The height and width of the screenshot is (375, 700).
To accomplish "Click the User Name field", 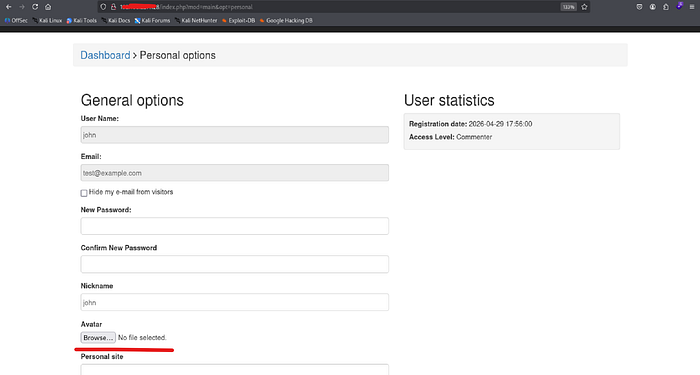I will (235, 135).
